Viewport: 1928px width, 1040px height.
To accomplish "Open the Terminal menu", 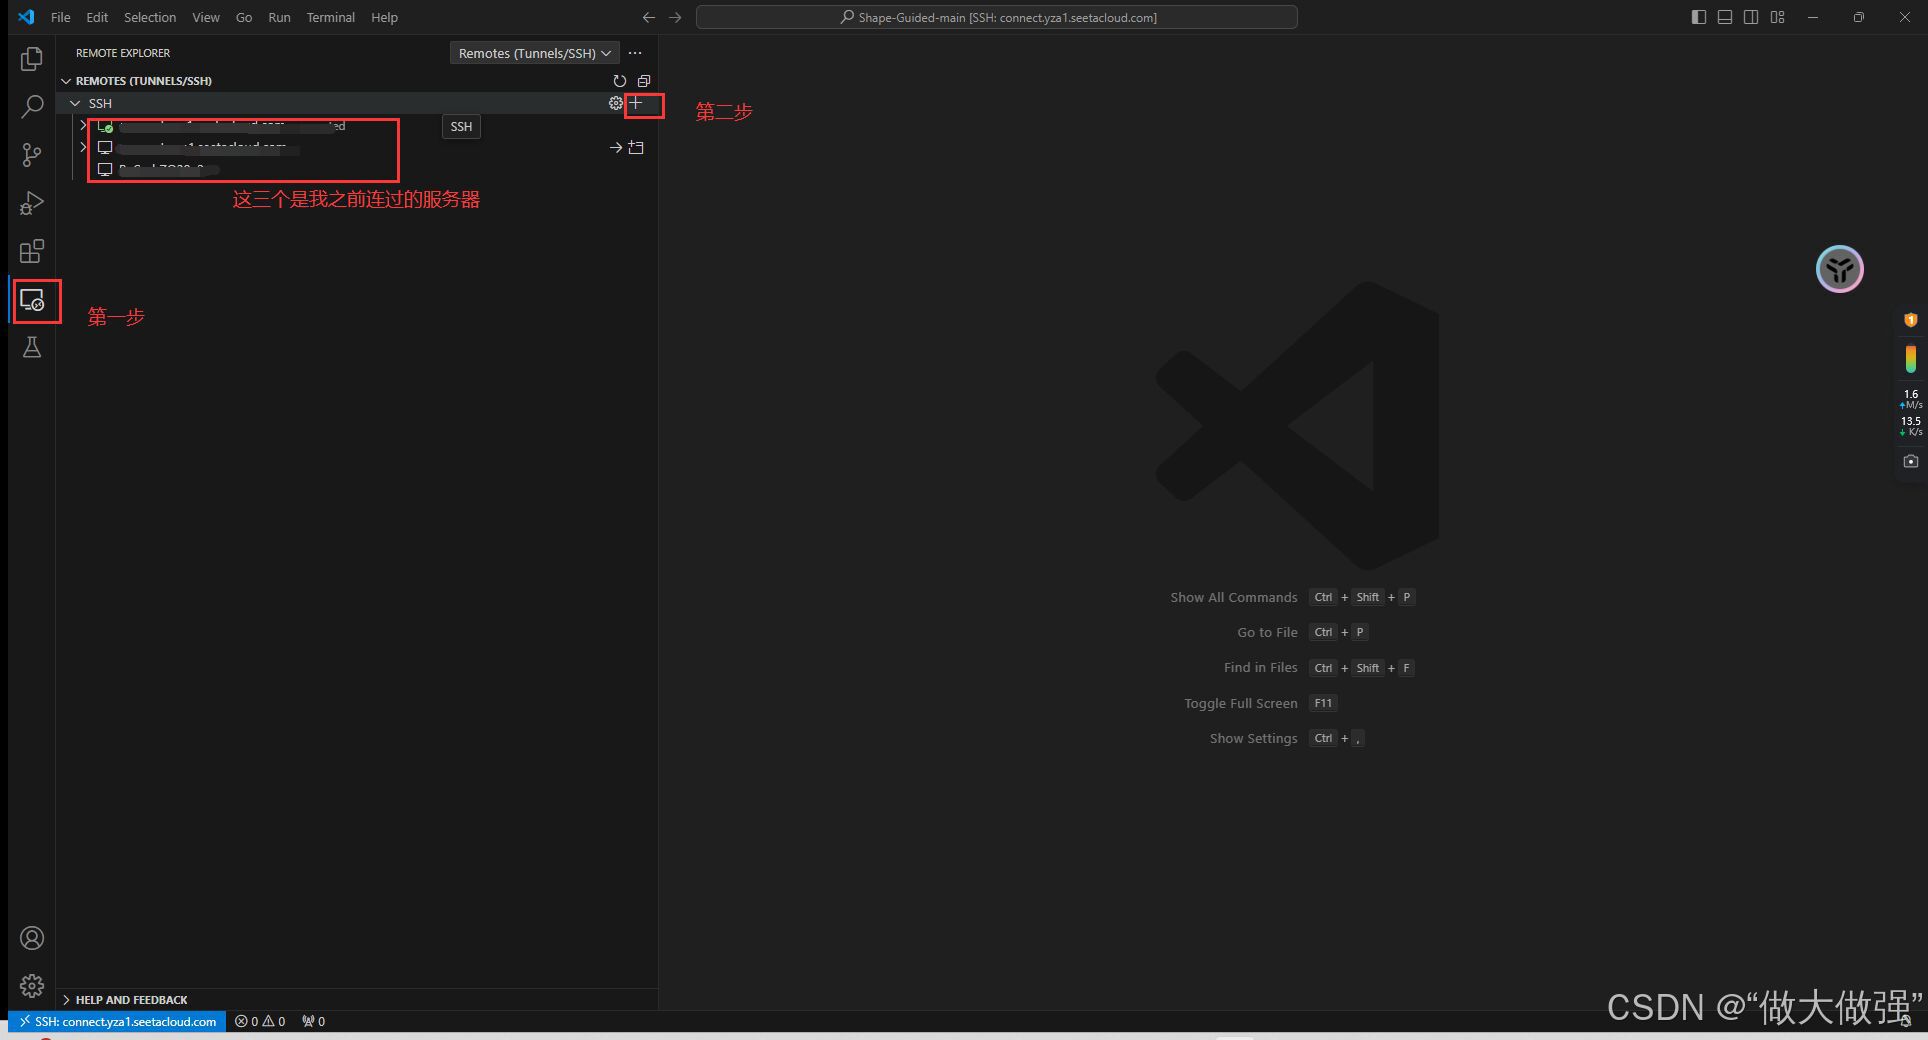I will [x=331, y=17].
